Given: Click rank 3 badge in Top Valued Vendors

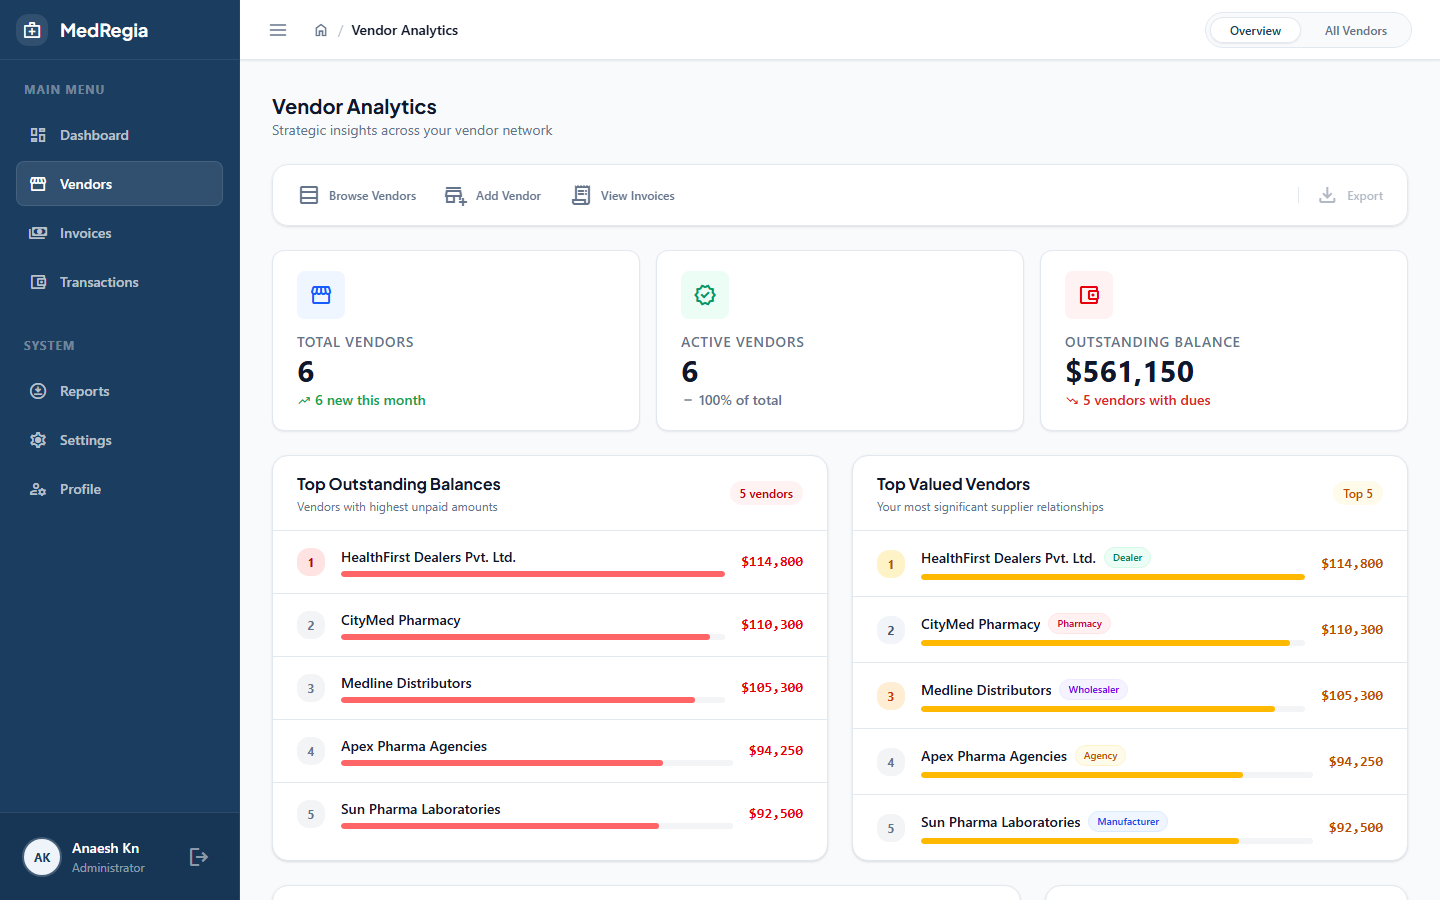Looking at the screenshot, I should pos(891,696).
